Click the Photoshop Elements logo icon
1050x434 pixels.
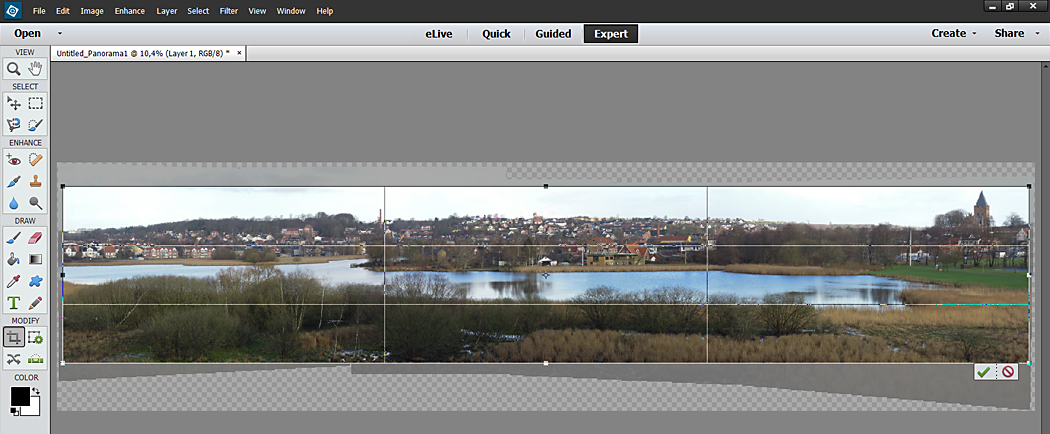(13, 10)
